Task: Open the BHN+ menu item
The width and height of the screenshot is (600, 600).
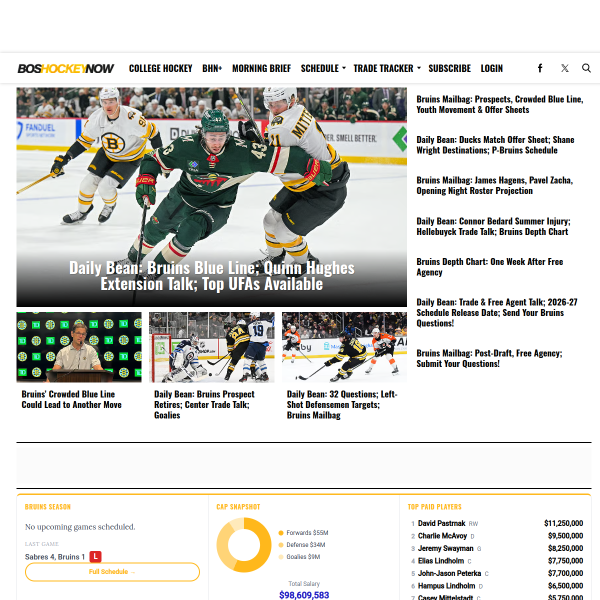Action: [x=212, y=68]
